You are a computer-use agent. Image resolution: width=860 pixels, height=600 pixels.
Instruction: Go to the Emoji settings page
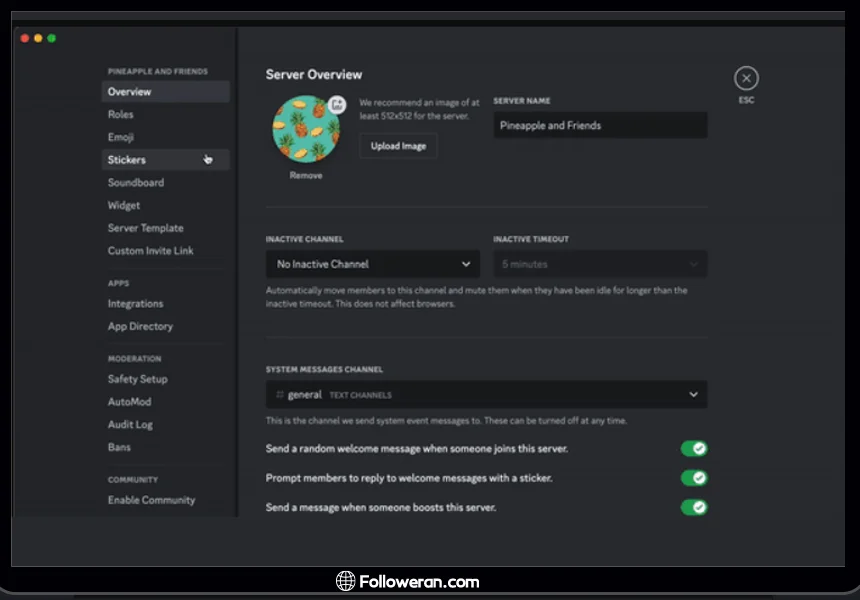point(121,137)
